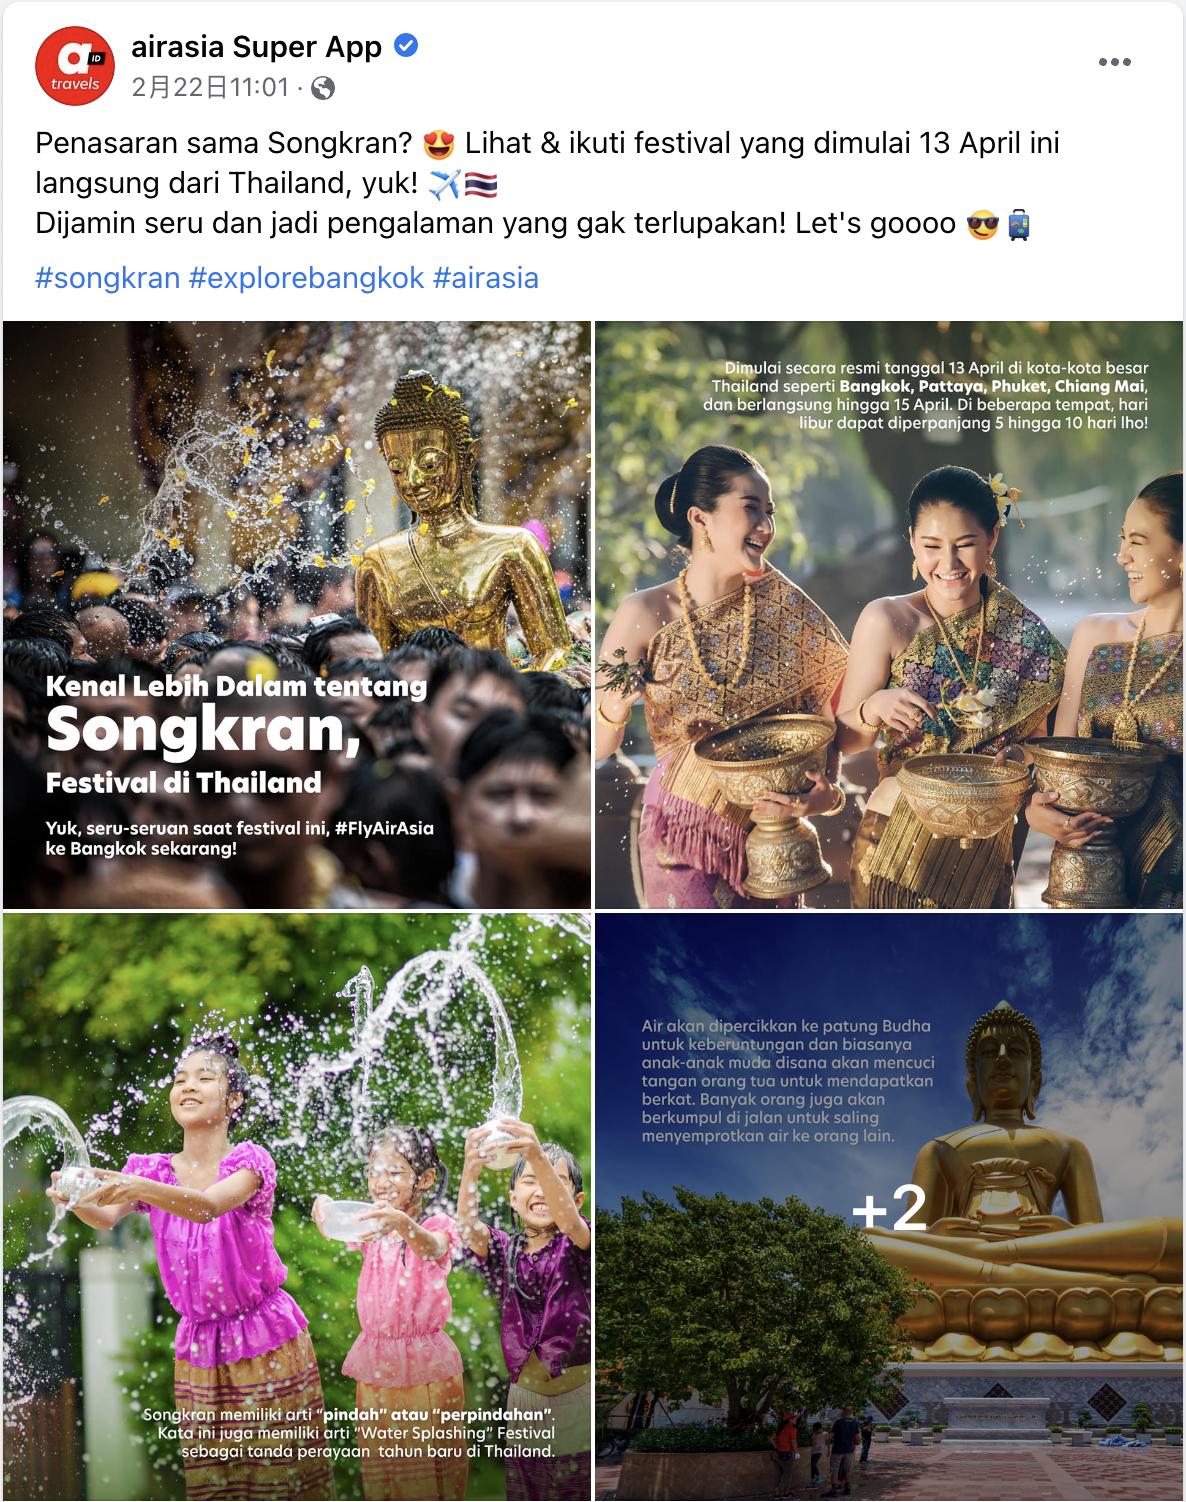Click the heart-eyes emoji in the post
Image resolution: width=1186 pixels, height=1502 pixels.
click(x=438, y=145)
